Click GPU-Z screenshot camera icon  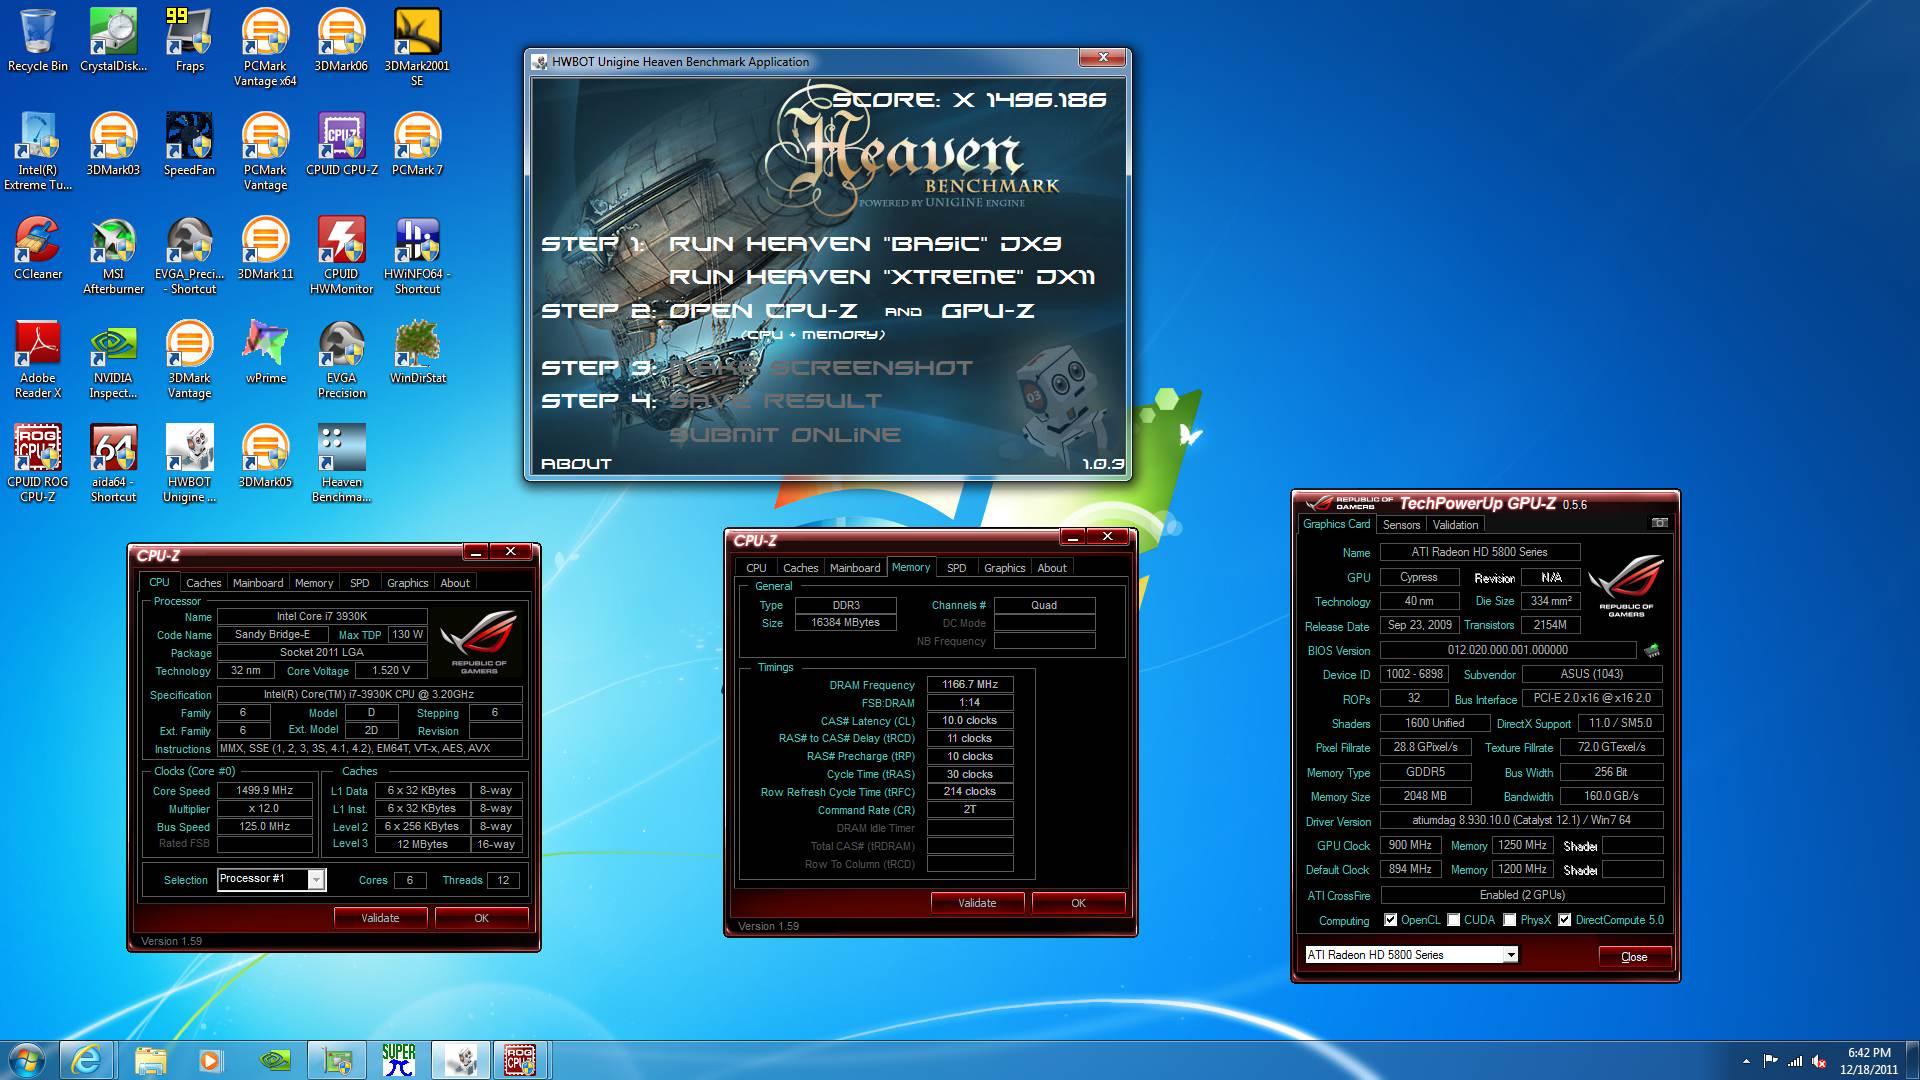pos(1659,523)
